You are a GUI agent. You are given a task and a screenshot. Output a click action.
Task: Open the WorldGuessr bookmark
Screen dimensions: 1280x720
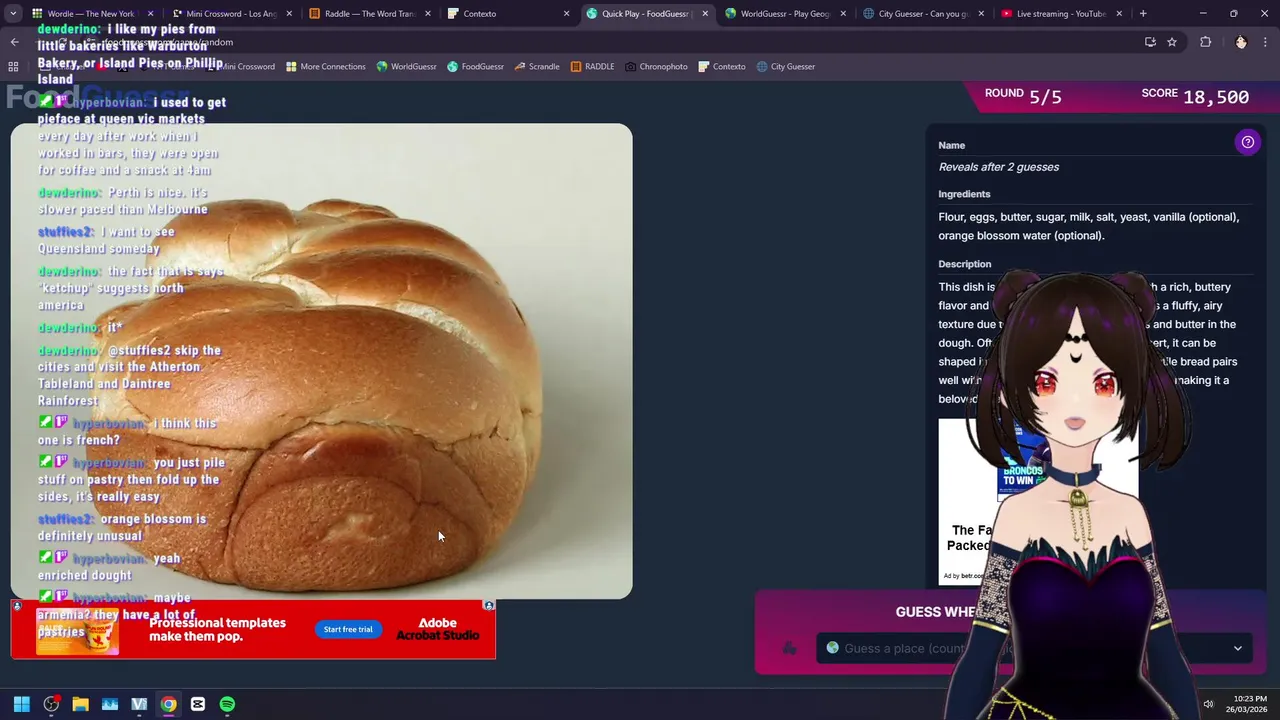coord(406,67)
